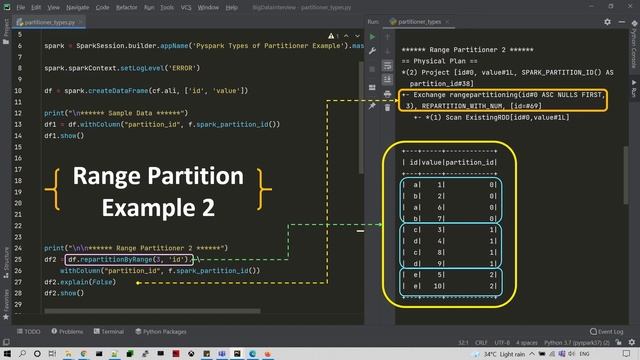This screenshot has height=360, width=640.
Task: Pin the Run tab with pin icon
Action: pyautogui.click(x=372, y=106)
